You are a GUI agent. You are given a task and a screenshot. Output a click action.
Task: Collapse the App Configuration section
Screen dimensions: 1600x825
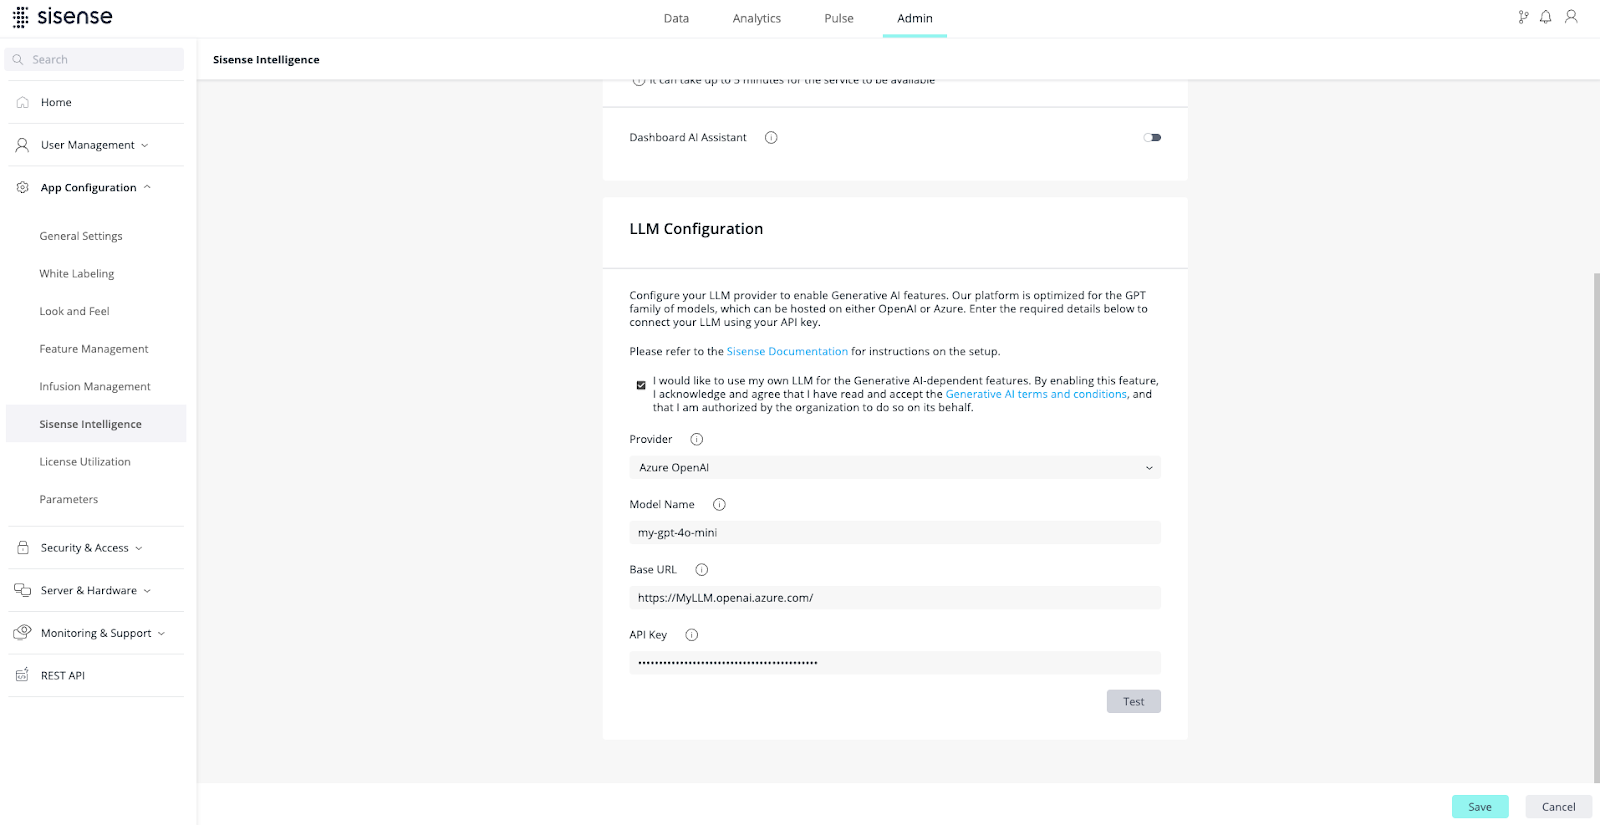tap(95, 187)
